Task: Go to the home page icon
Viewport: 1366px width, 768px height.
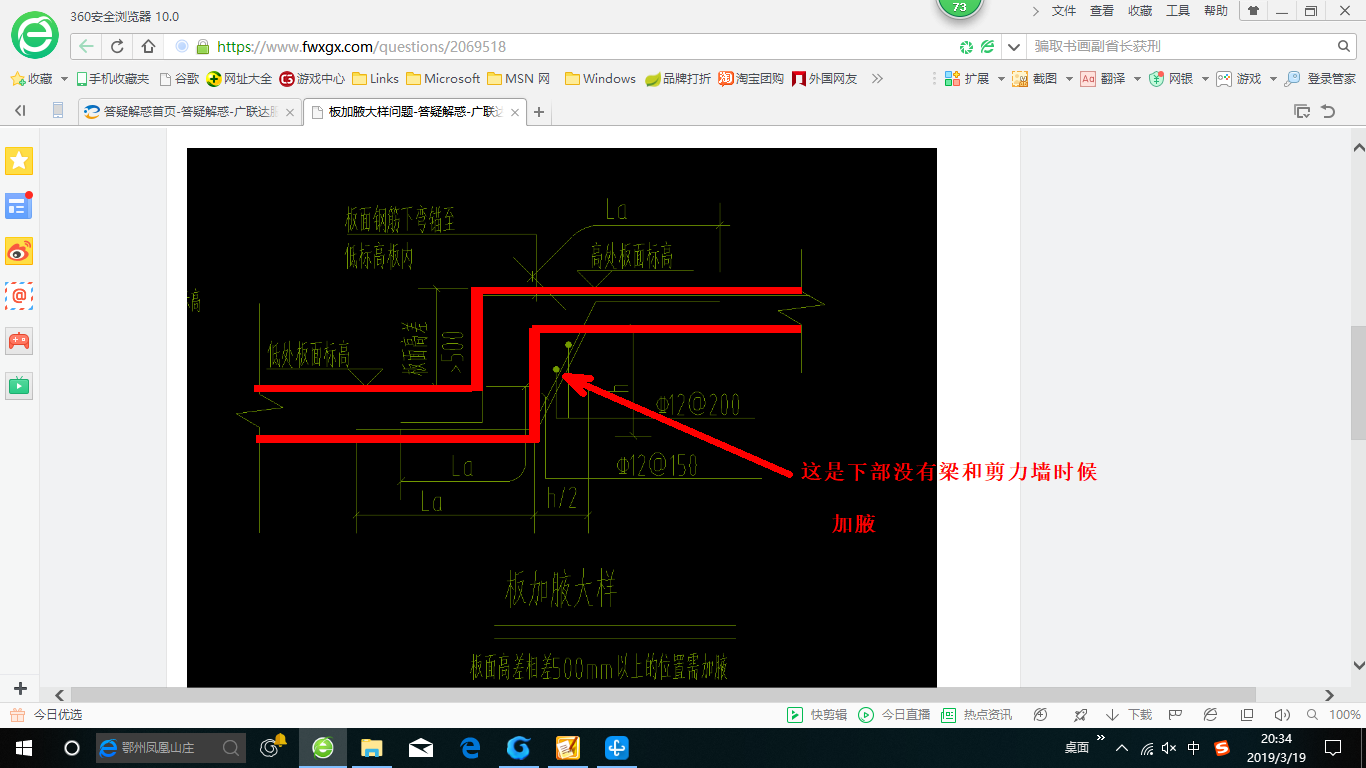Action: (148, 46)
